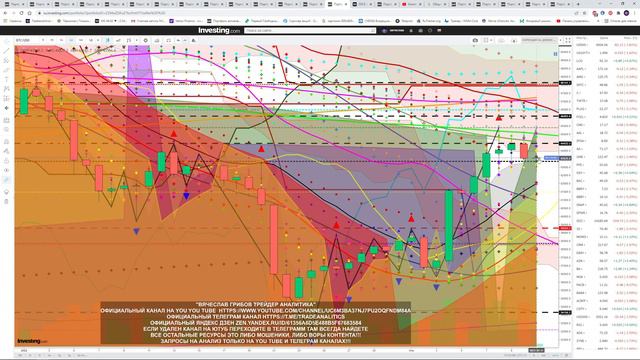Viewport: 640px width, 360px height.
Task: Open the candlestick chart style selector
Action: pyautogui.click(x=107, y=40)
